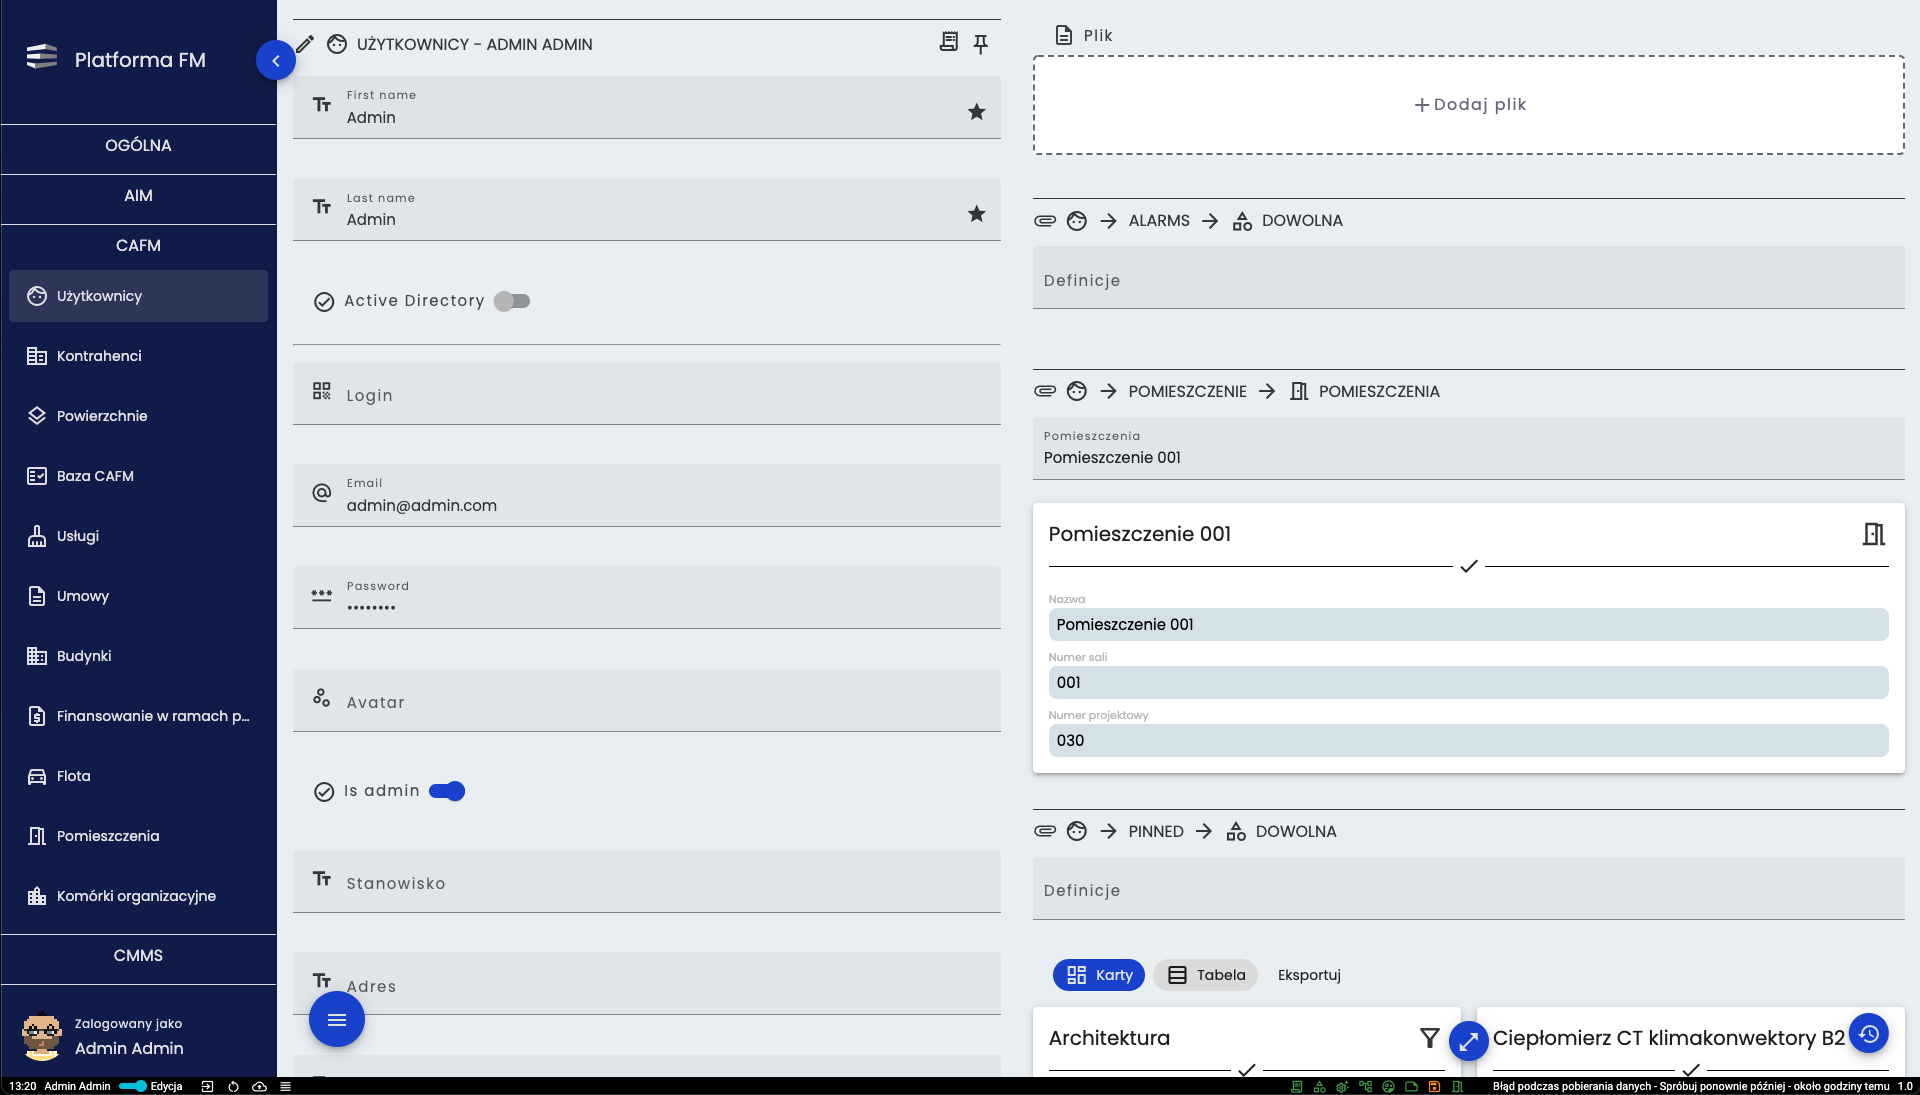
Task: Click the star on the Last name field
Action: (x=977, y=214)
